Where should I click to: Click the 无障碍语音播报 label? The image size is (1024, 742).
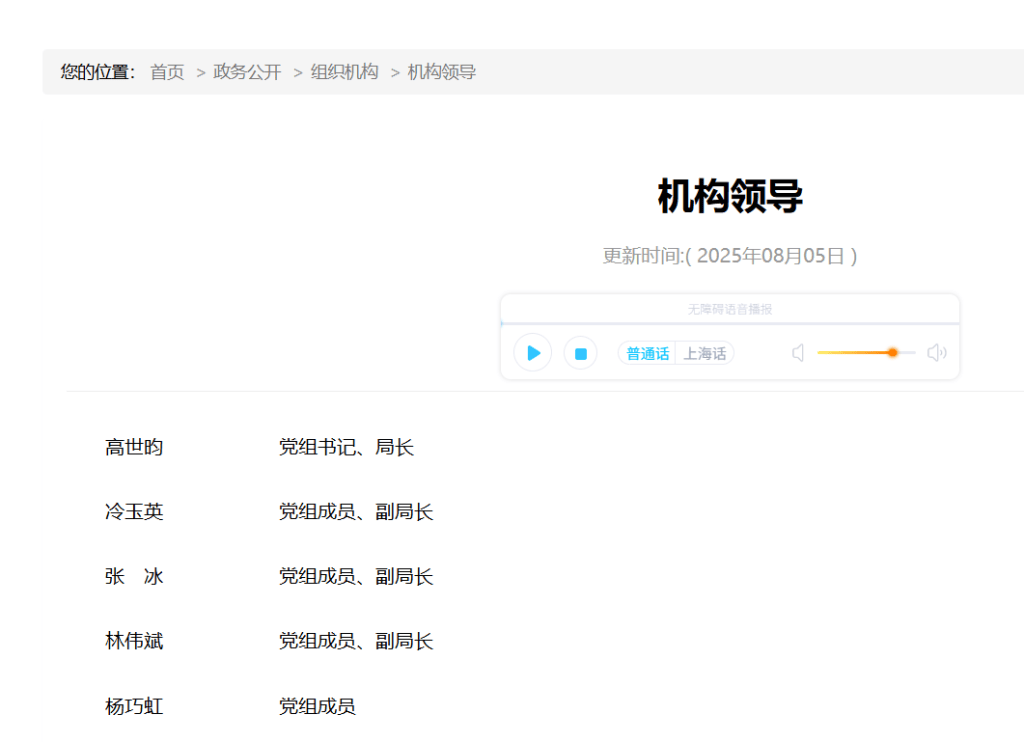click(729, 310)
